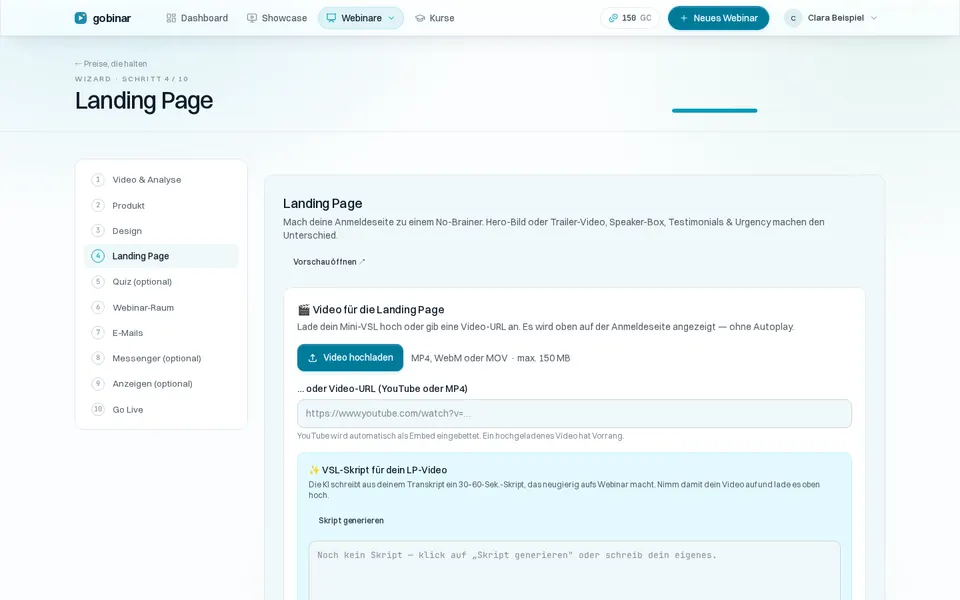This screenshot has height=600, width=960.
Task: Click the upload icon in Video hochladen
Action: (x=312, y=358)
